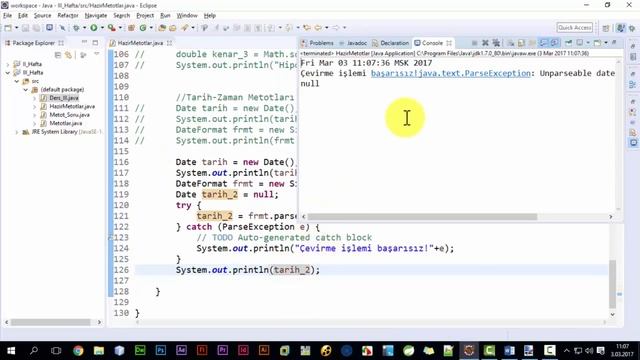Expand the HazirMetotlar.java tree node
Image resolution: width=640 pixels, height=360 pixels.
pyautogui.click(x=34, y=107)
